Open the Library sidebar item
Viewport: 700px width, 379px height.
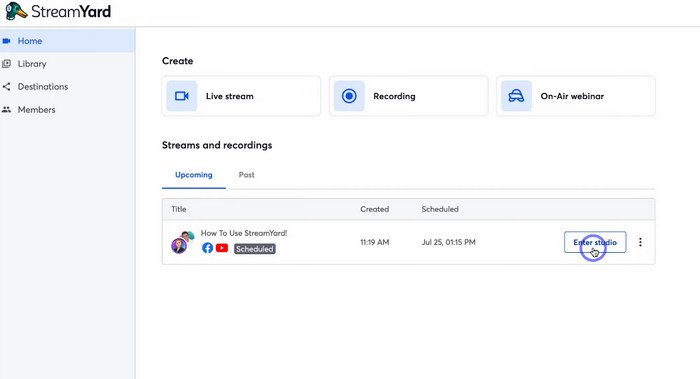click(x=67, y=64)
